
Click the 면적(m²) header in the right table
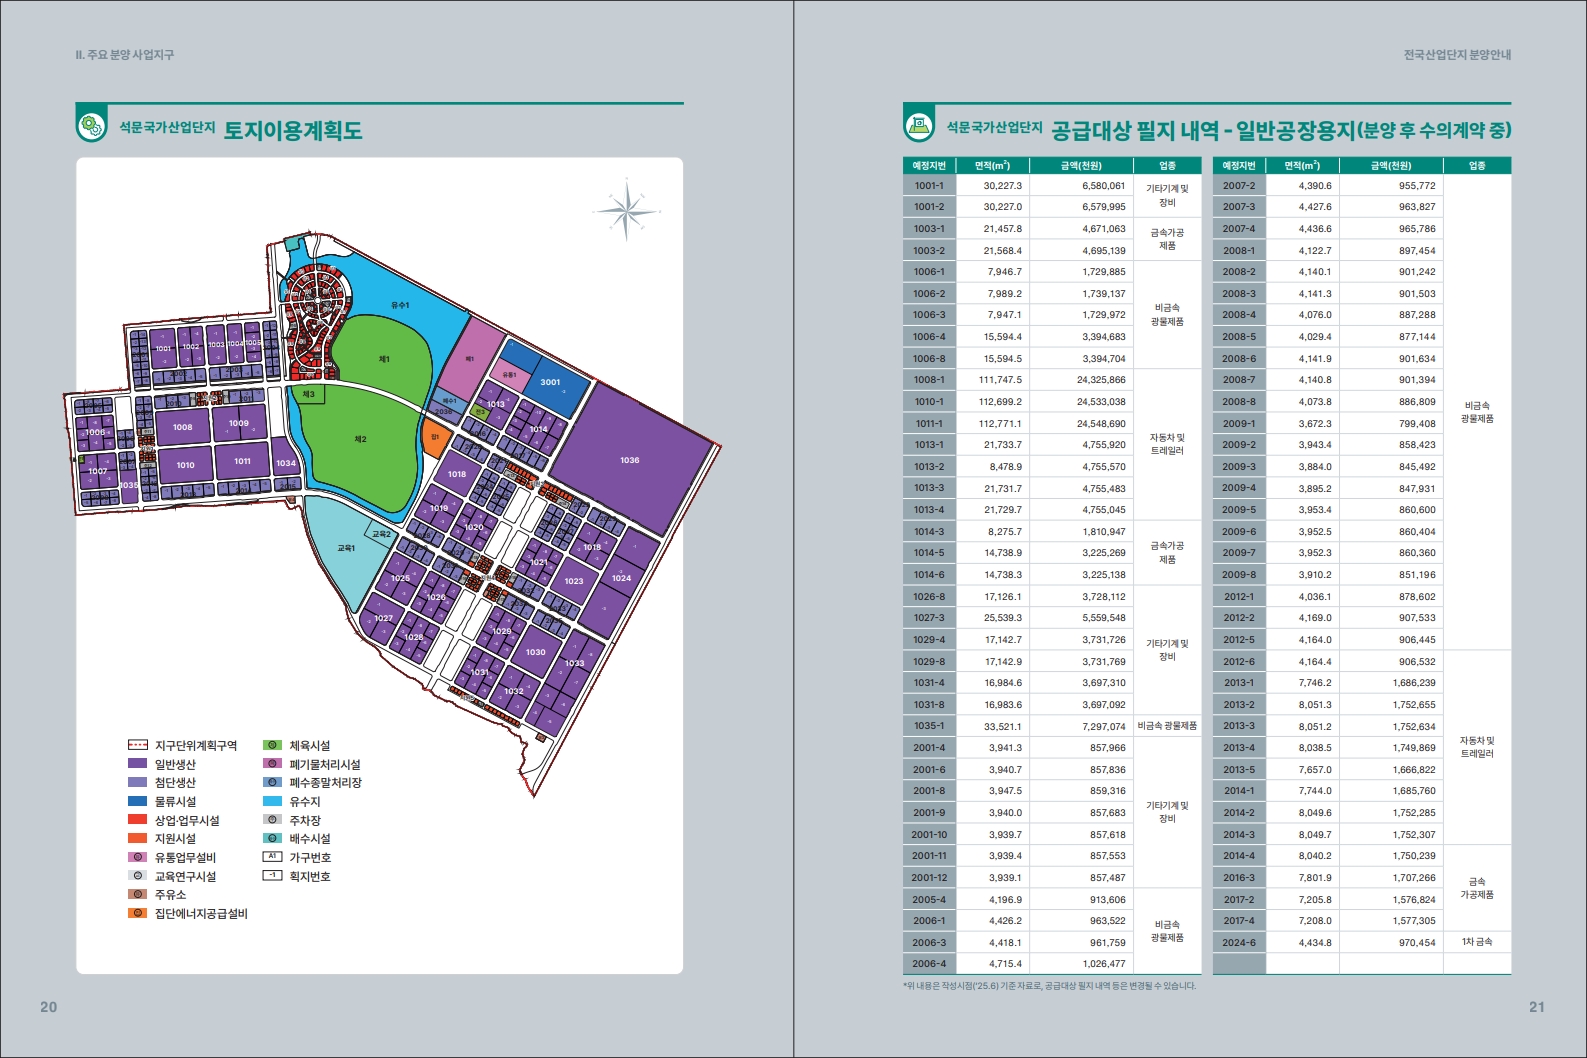1302,165
